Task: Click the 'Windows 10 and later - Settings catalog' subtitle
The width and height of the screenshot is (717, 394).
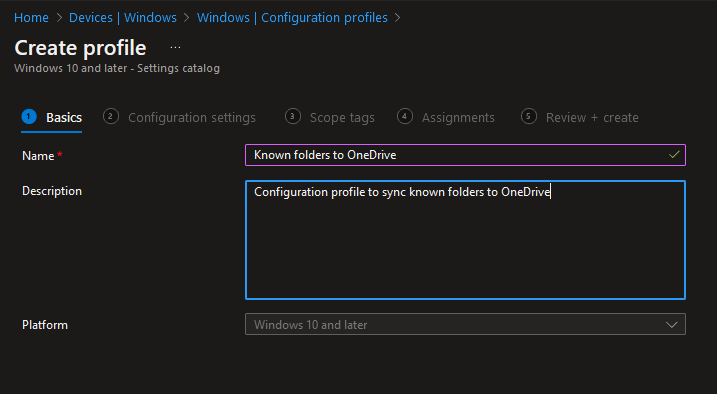Action: point(117,69)
